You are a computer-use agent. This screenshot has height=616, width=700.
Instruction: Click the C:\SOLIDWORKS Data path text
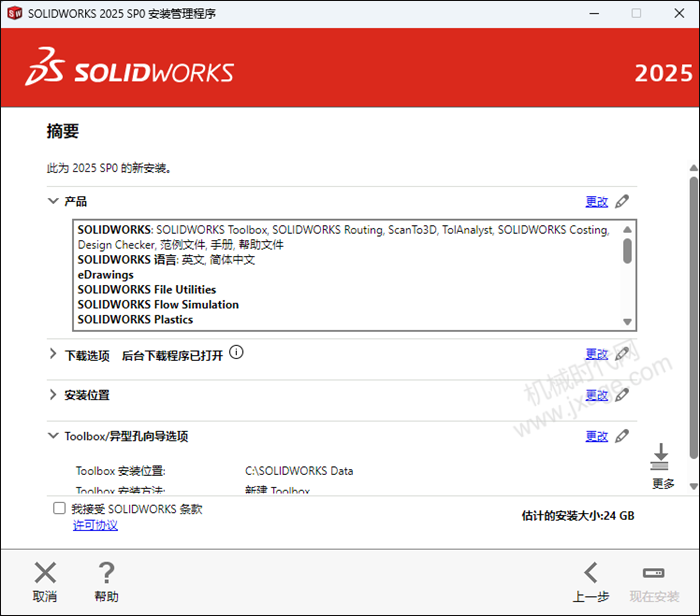299,471
